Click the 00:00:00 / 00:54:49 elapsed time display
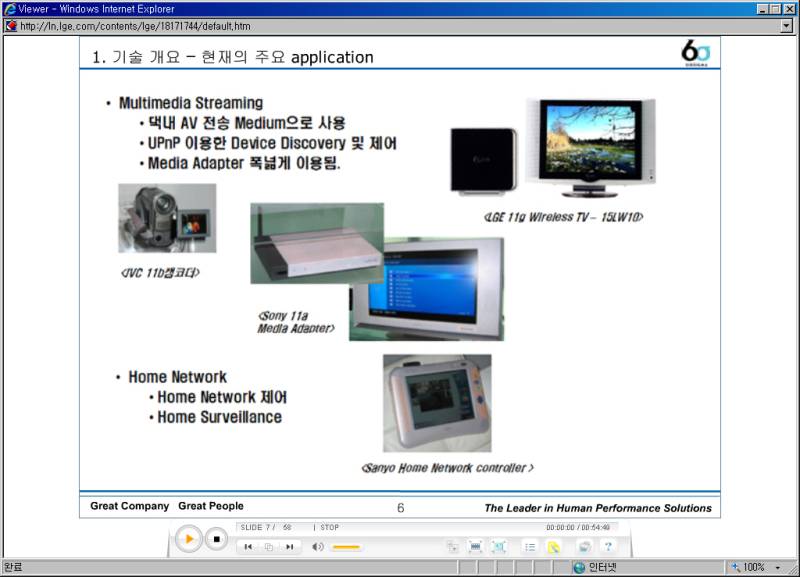 click(578, 528)
